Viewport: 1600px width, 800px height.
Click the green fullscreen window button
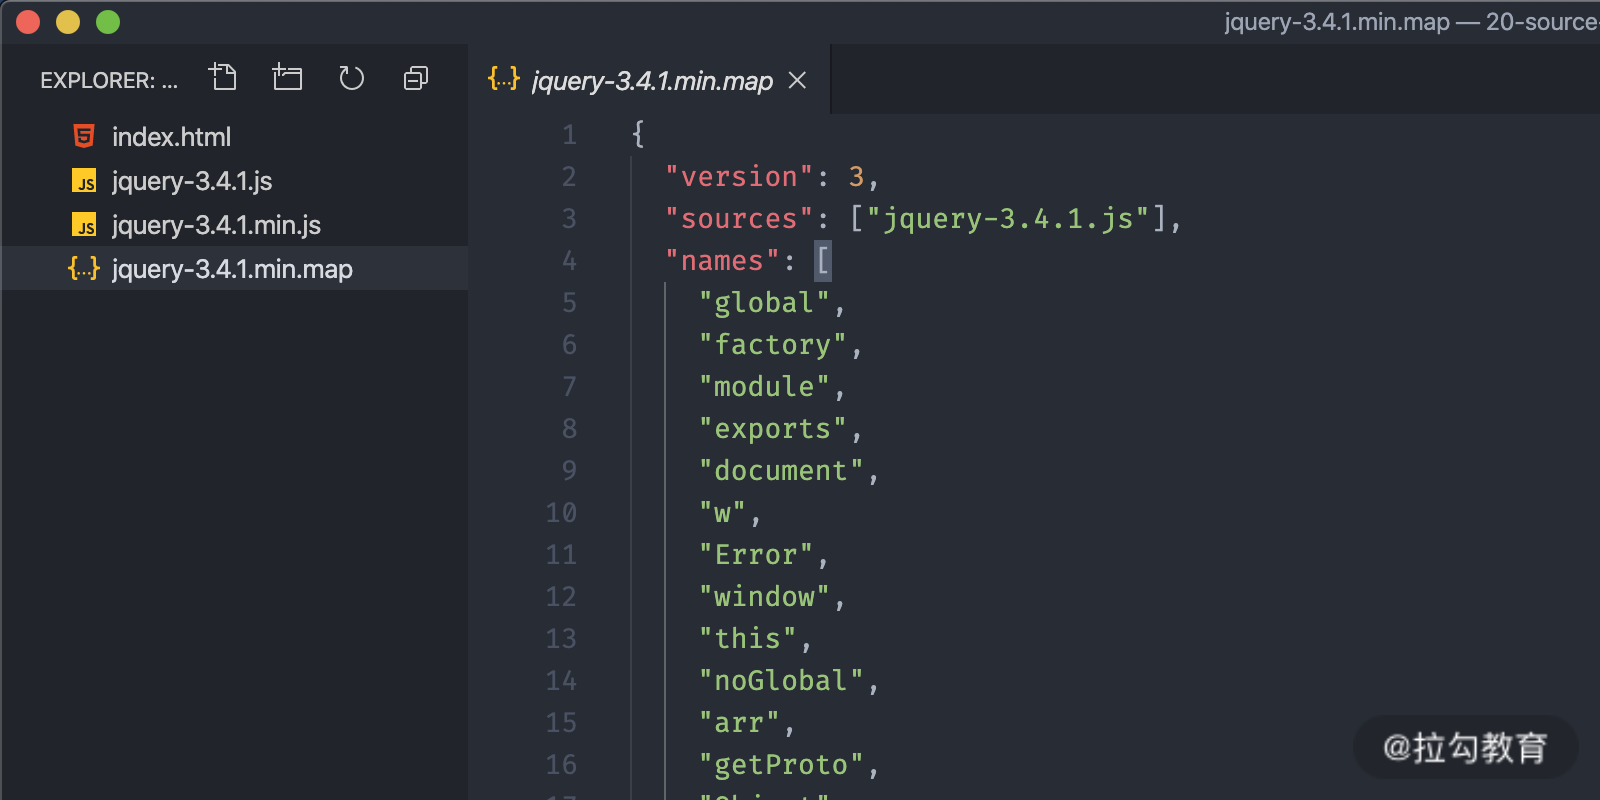pyautogui.click(x=108, y=22)
